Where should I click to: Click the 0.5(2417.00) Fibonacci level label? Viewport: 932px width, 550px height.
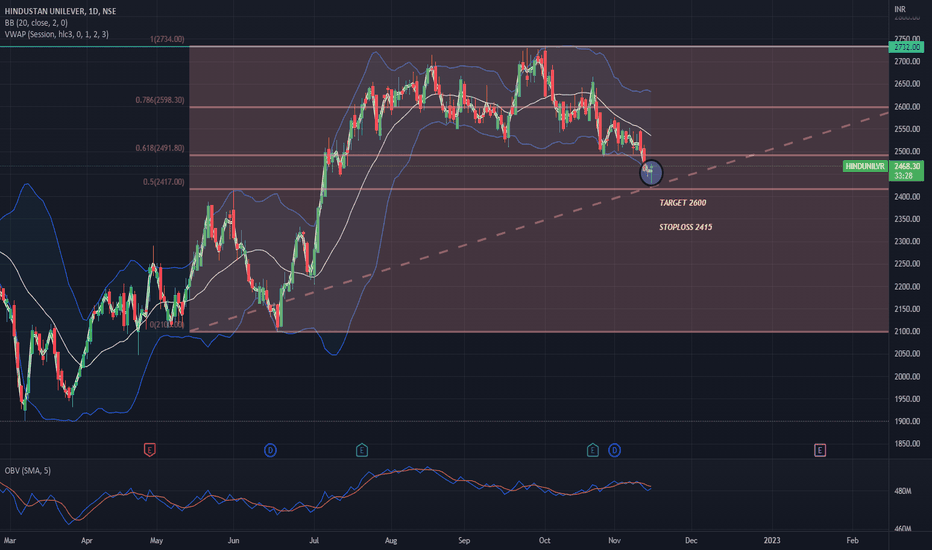click(x=163, y=182)
